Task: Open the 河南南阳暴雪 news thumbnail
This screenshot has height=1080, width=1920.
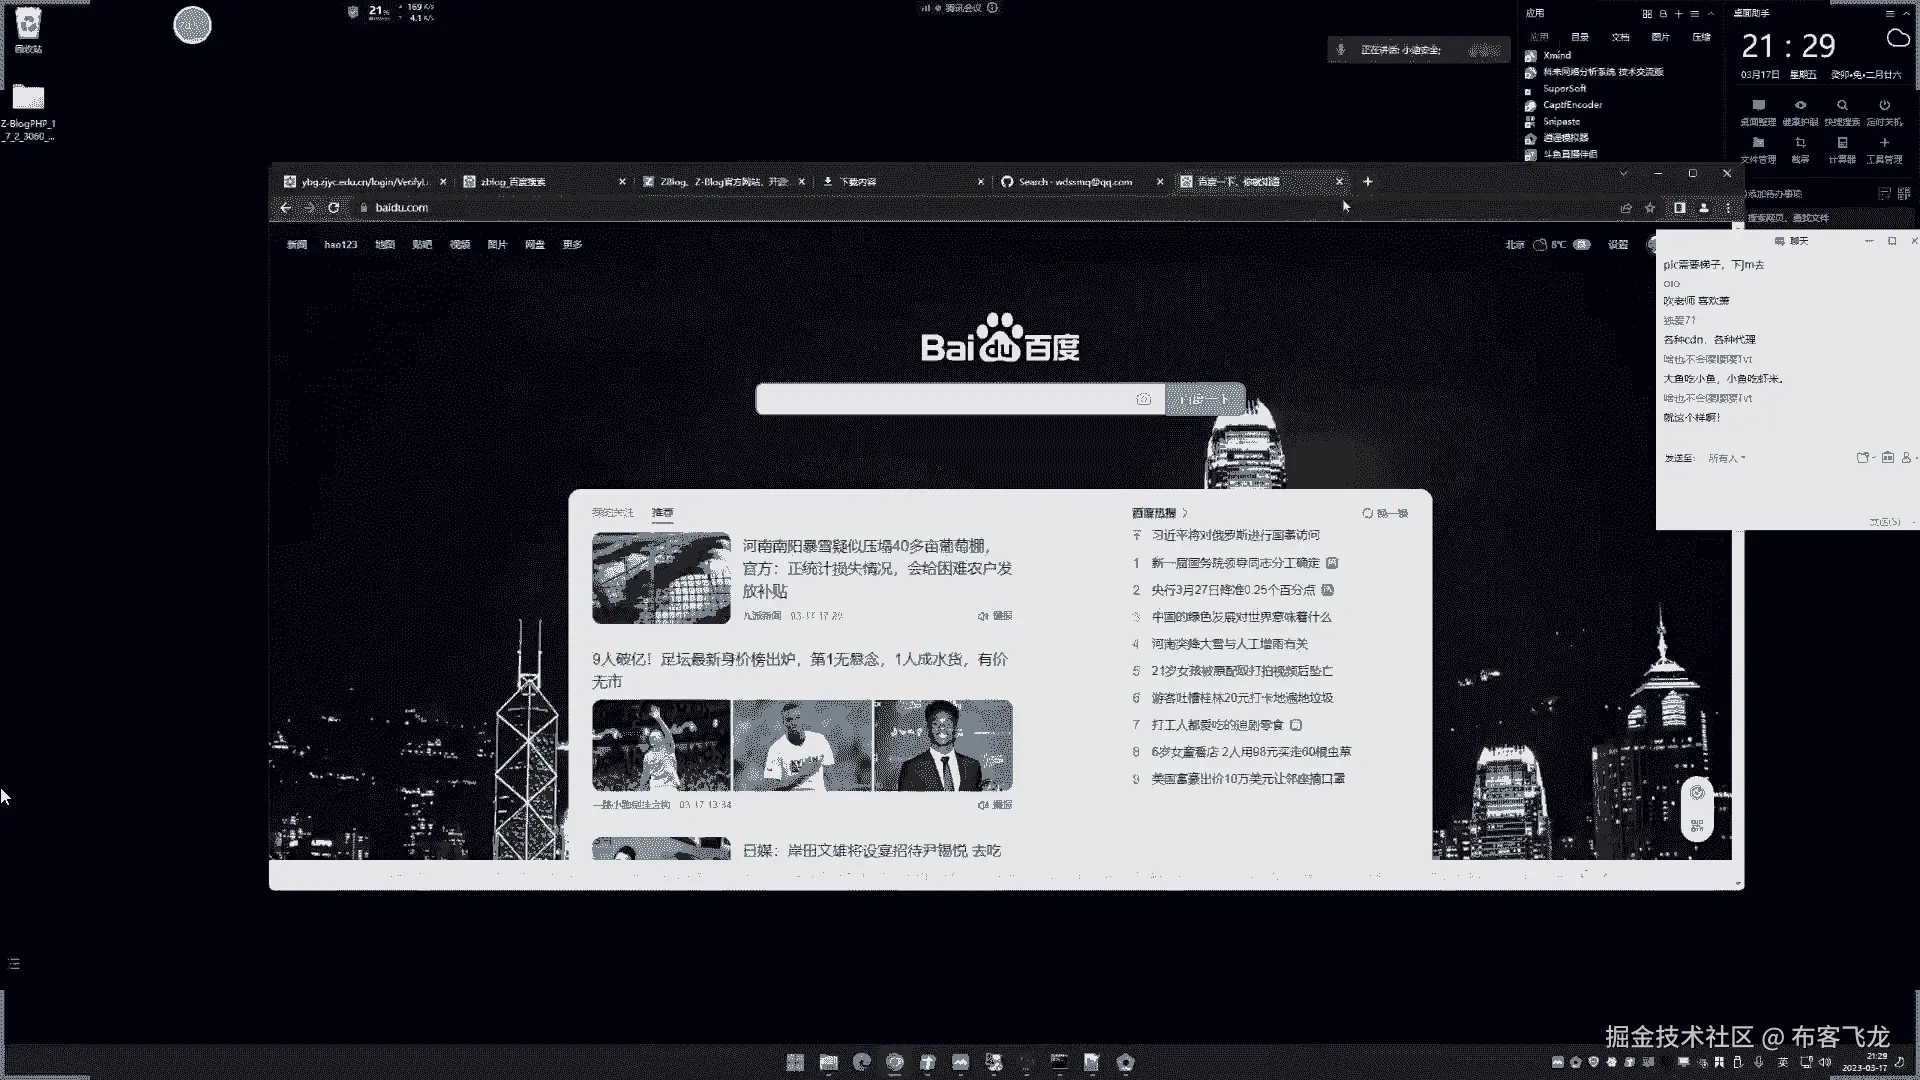Action: [x=661, y=578]
